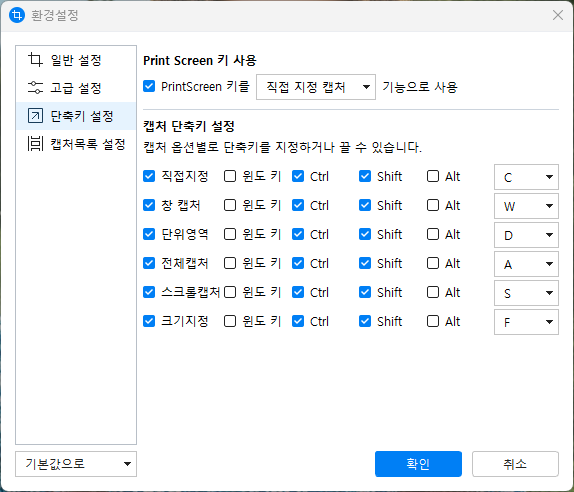Image resolution: width=574 pixels, height=492 pixels.
Task: Click the arrow icon beside 단축키 설정
Action: pos(36,116)
